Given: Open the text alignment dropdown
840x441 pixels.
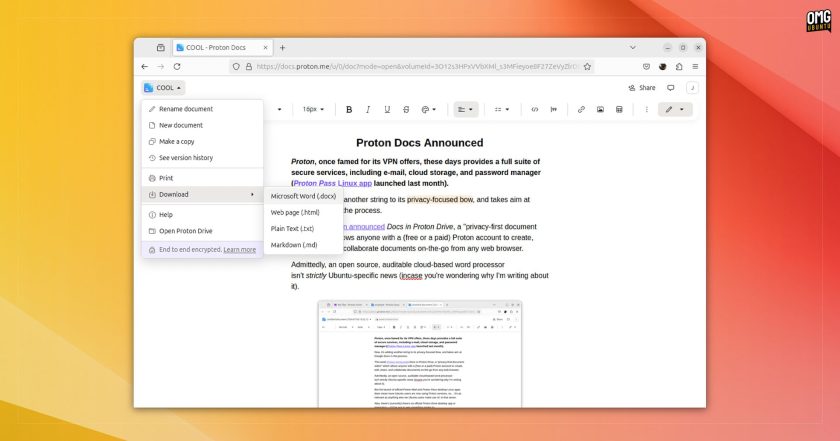Looking at the screenshot, I should pos(466,109).
